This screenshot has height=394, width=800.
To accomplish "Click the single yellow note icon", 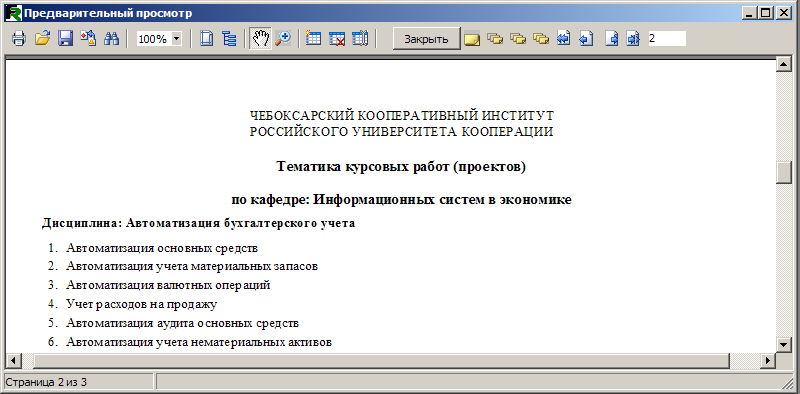I will [x=472, y=39].
